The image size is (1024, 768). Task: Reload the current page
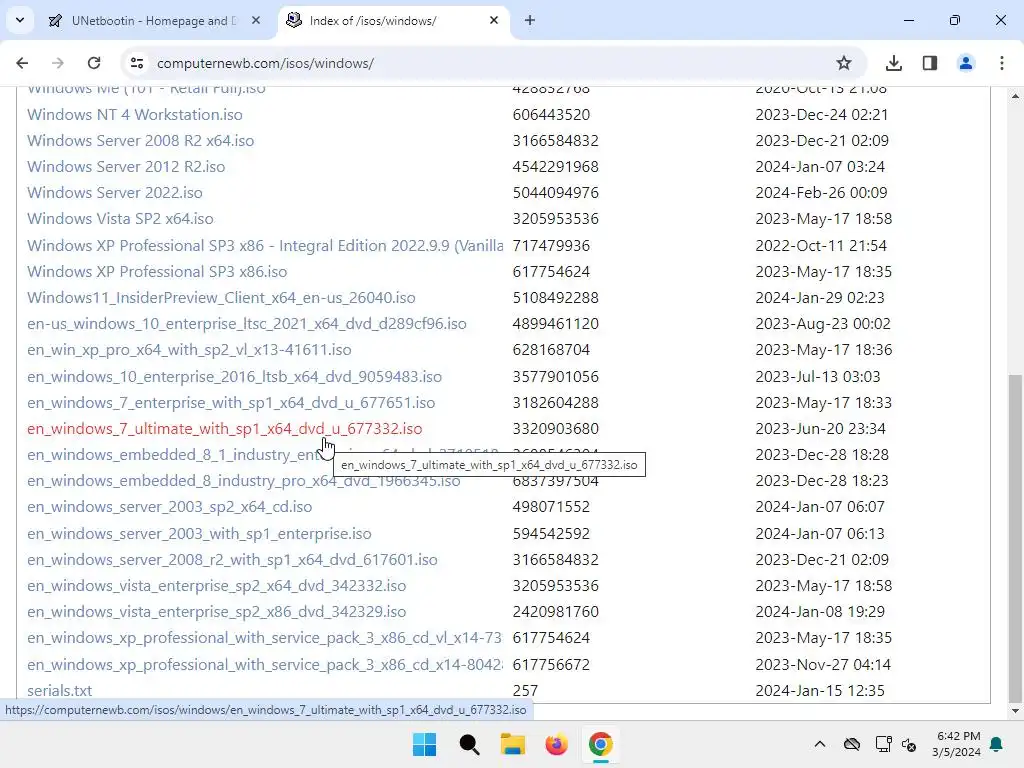(94, 63)
